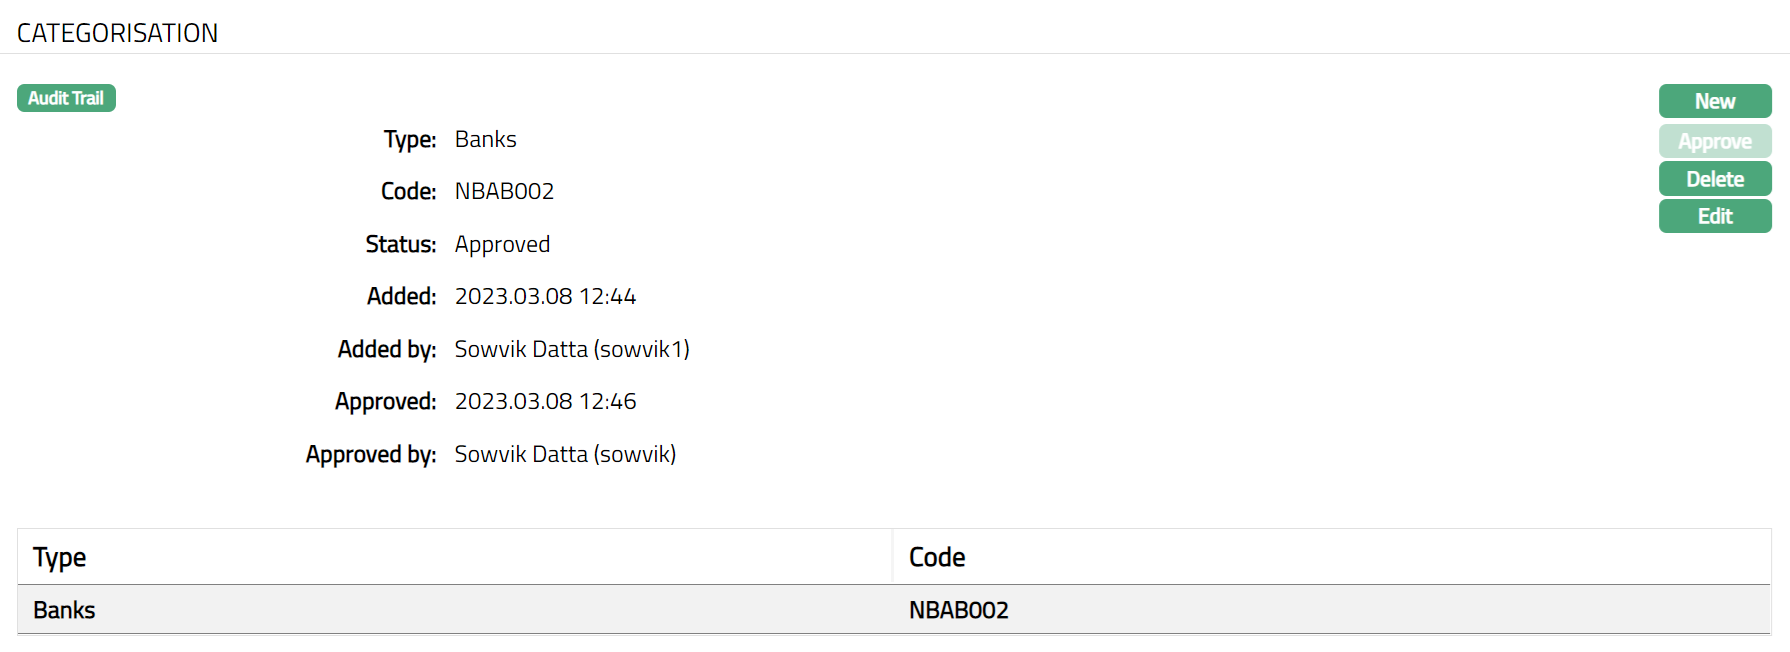Click the Code value NBAB002 in the details
Image resolution: width=1790 pixels, height=652 pixels.
coord(504,191)
